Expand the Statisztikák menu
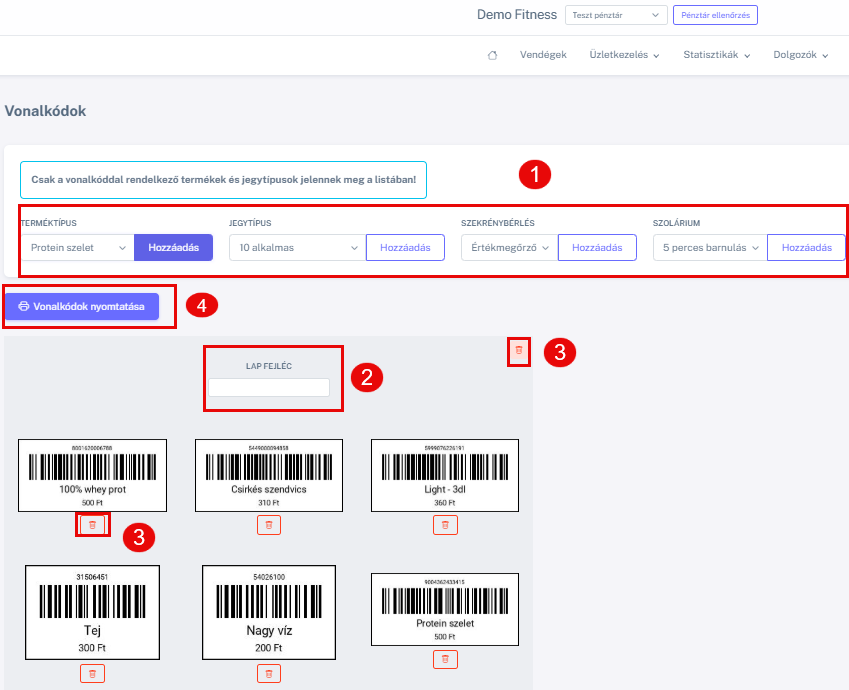 click(716, 55)
